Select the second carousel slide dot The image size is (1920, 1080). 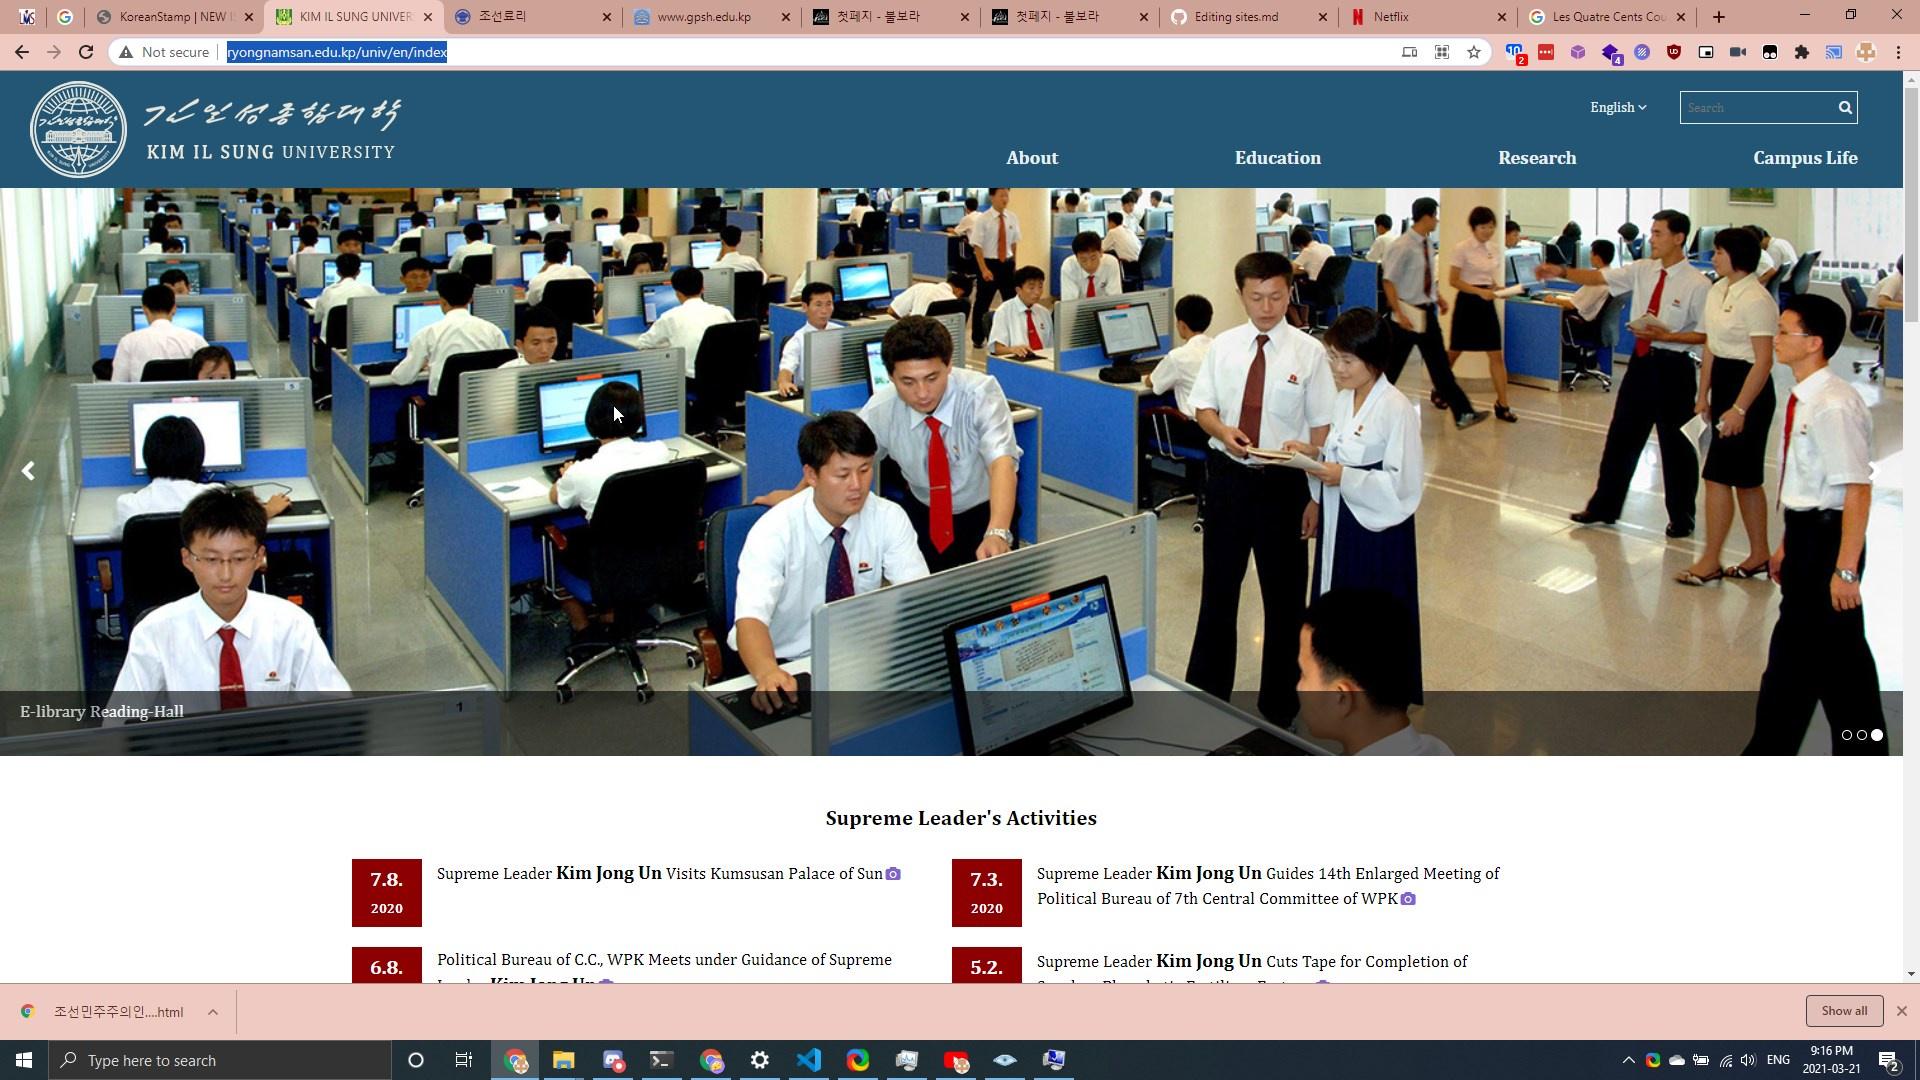[x=1861, y=735]
